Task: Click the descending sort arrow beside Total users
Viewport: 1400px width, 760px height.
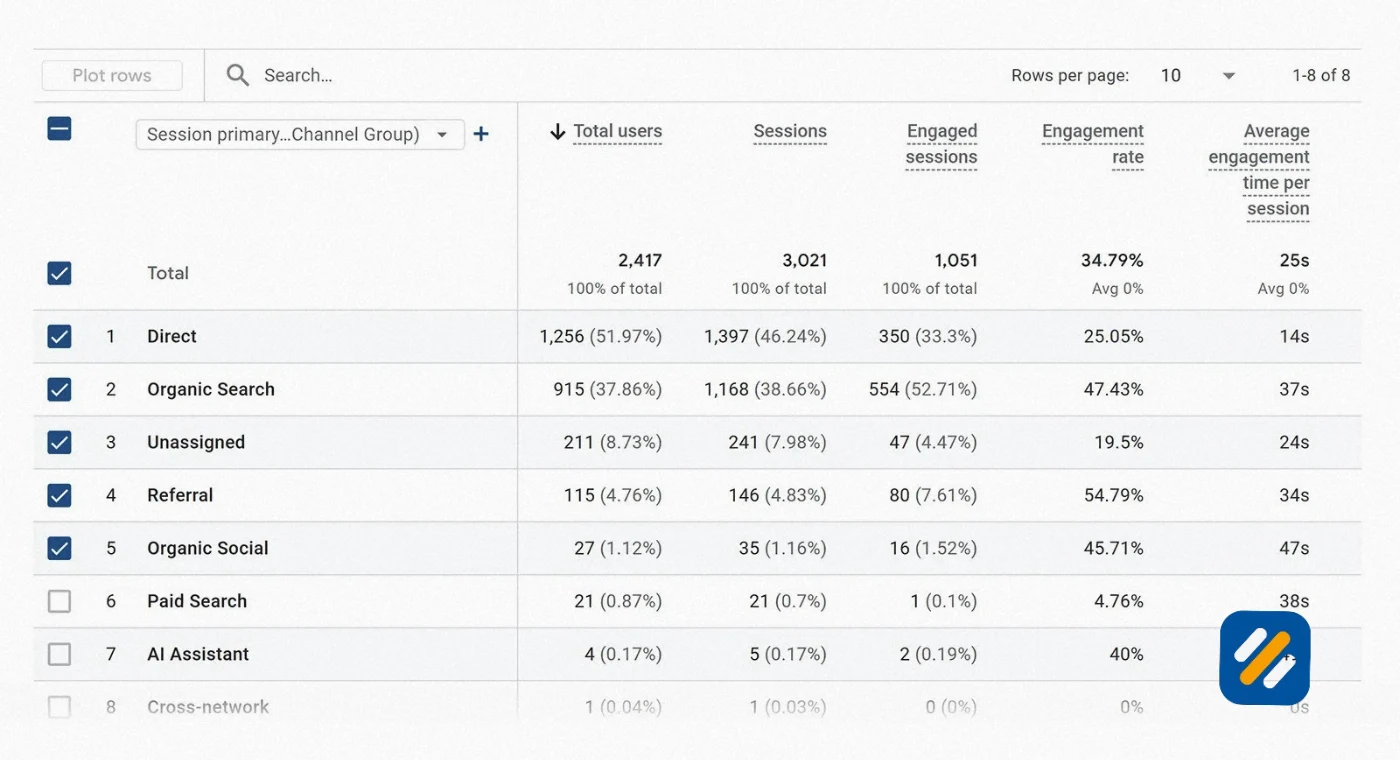Action: 558,131
